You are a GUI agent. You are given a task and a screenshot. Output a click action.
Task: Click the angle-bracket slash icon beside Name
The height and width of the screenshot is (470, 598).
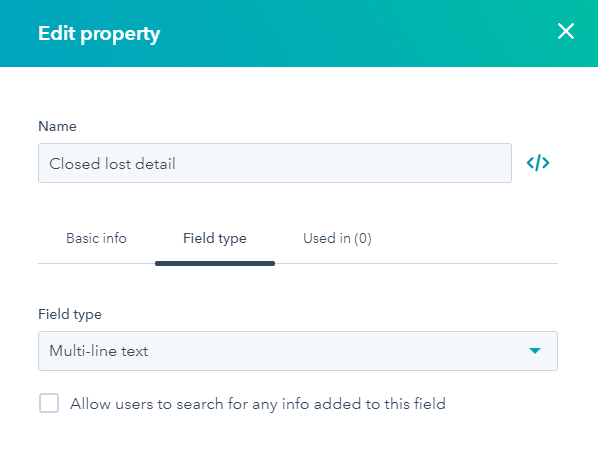pos(538,163)
